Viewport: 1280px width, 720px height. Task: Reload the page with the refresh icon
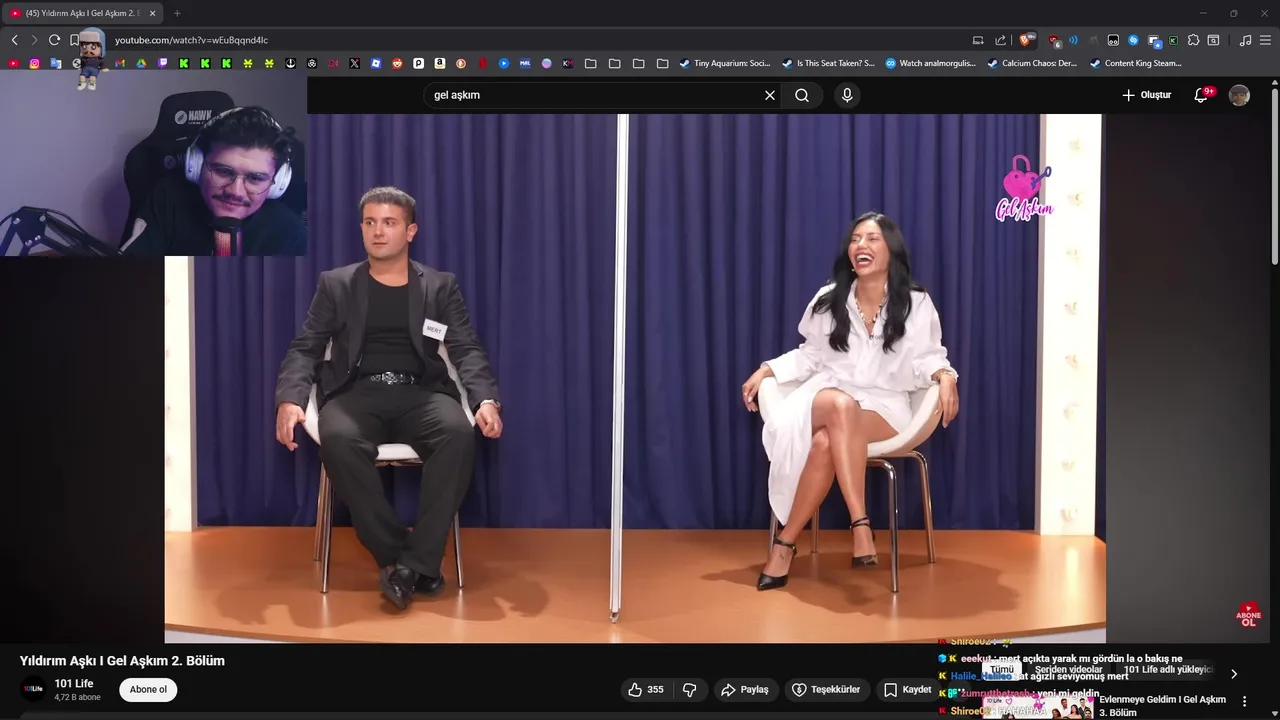(54, 40)
